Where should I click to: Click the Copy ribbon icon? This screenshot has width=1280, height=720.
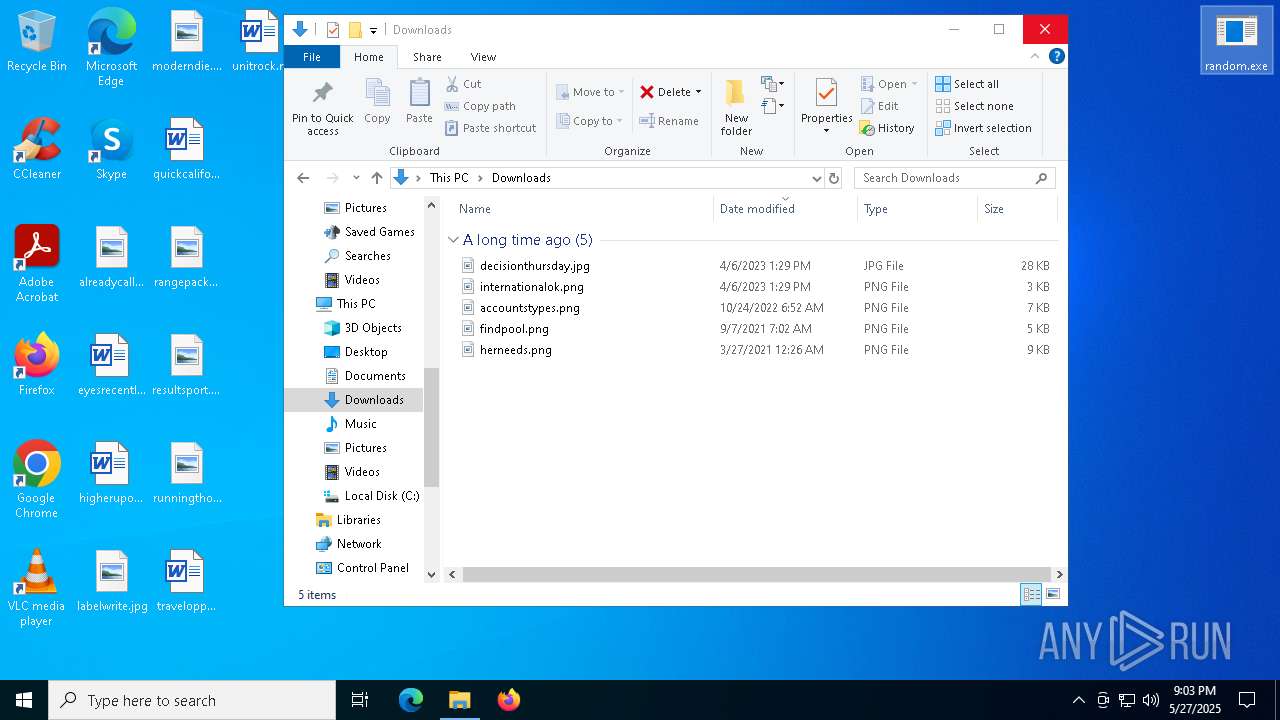tap(377, 101)
